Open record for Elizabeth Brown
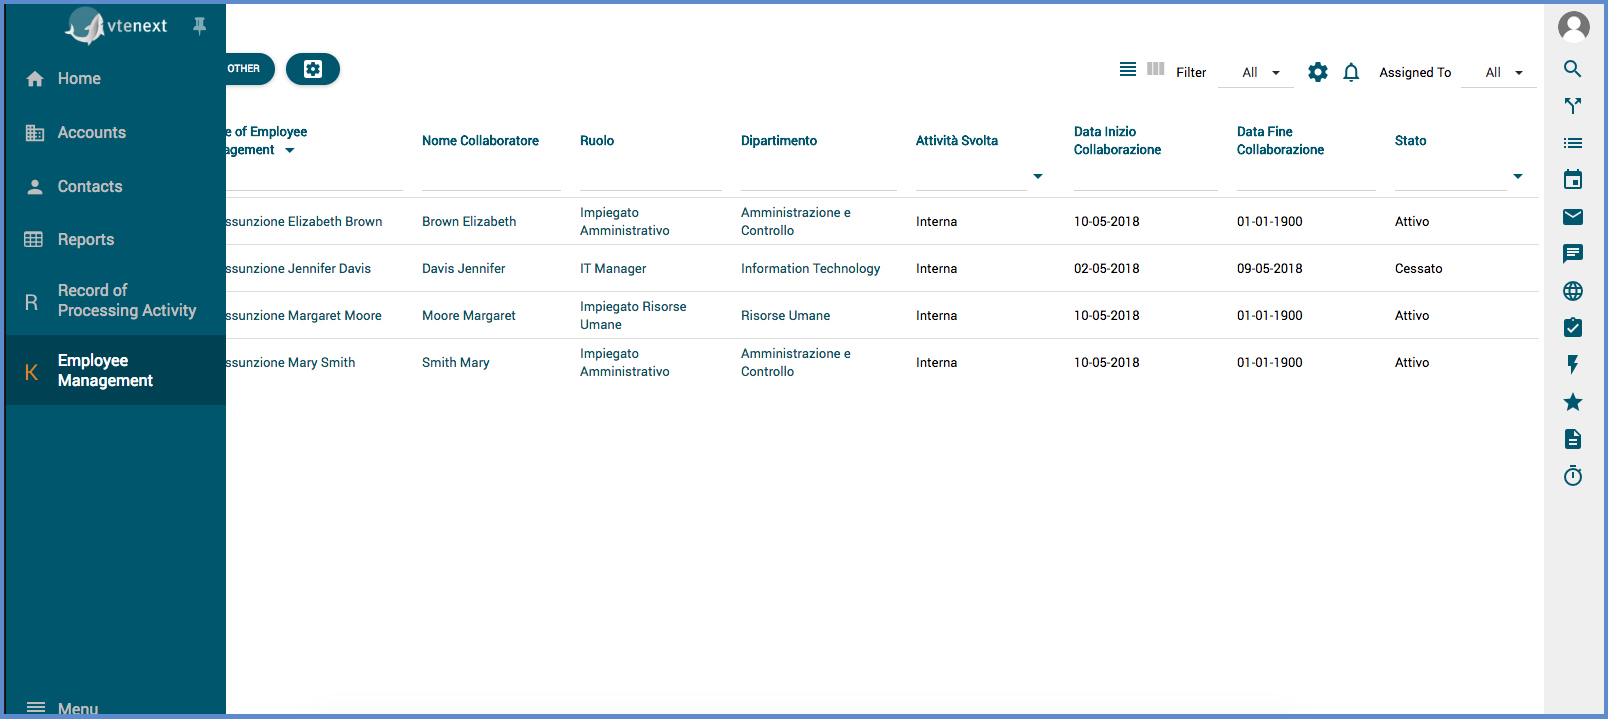This screenshot has height=719, width=1608. click(x=304, y=222)
